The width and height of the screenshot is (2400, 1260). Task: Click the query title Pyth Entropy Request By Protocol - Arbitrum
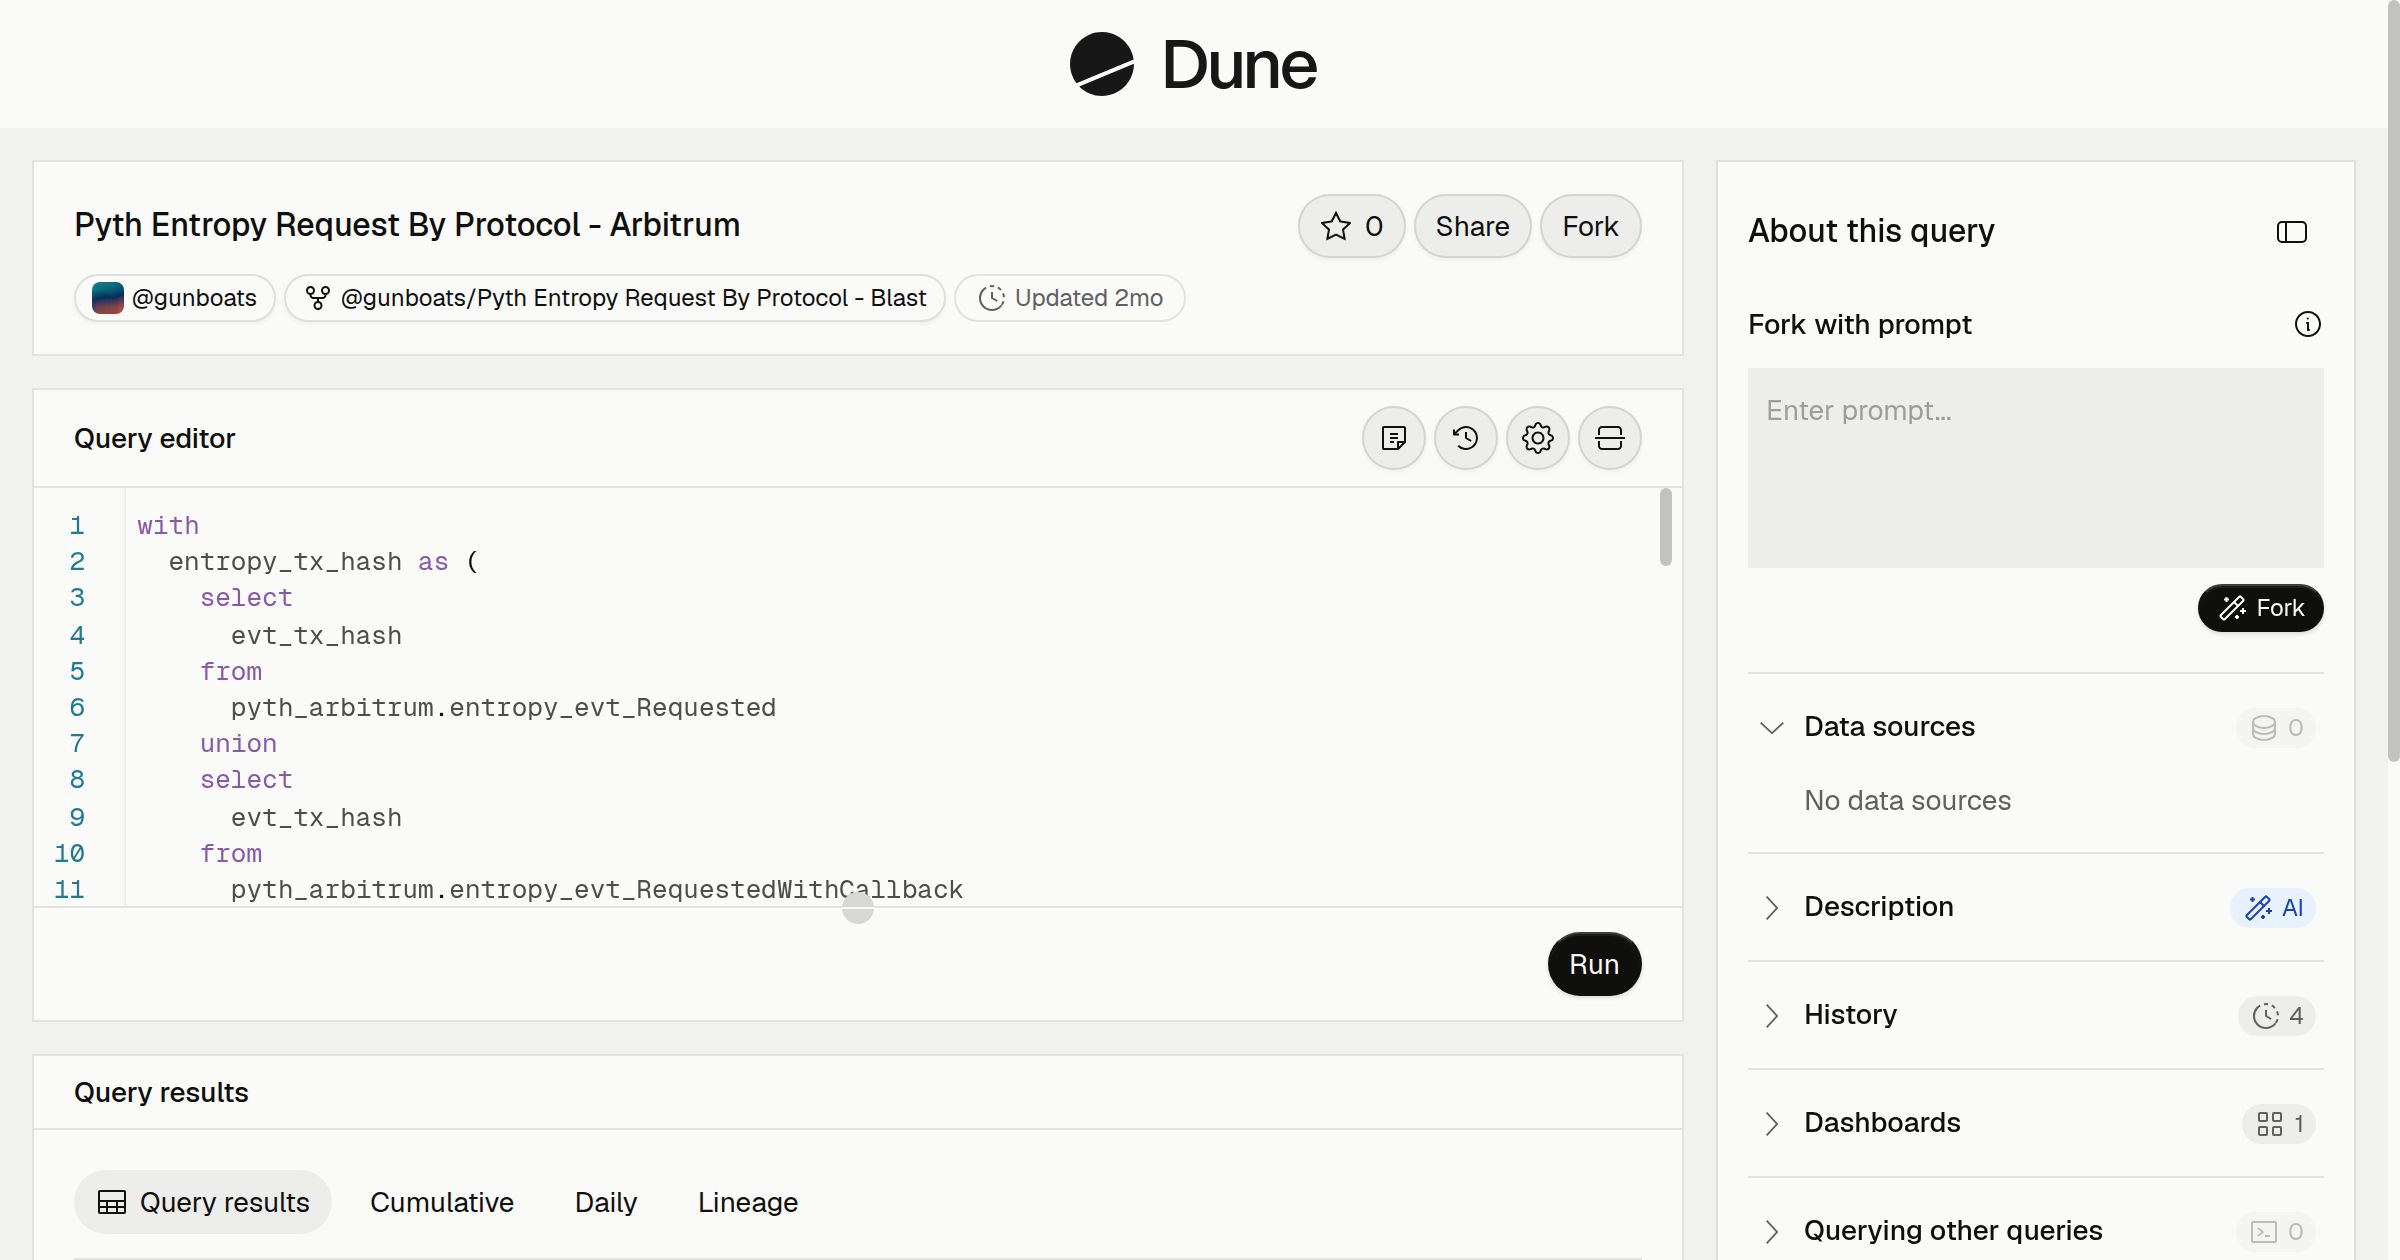407,225
